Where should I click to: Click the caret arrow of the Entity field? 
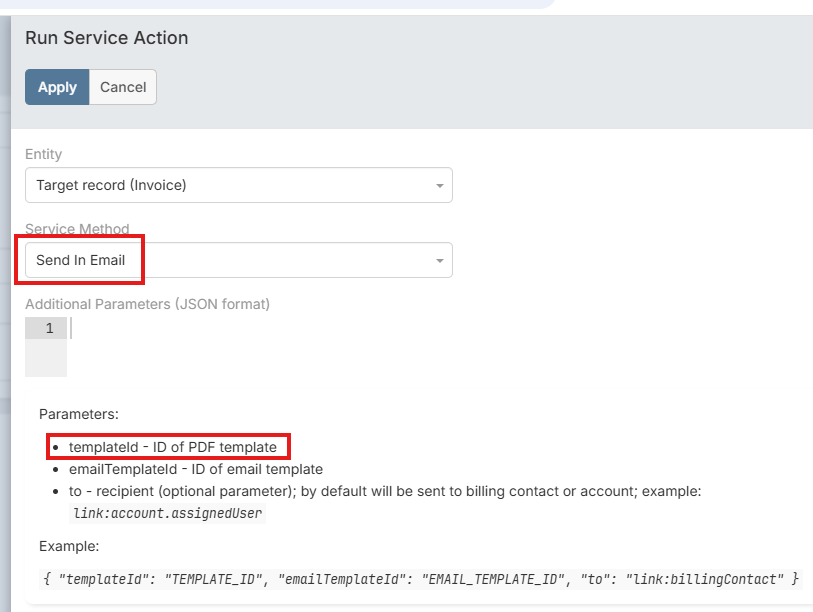(x=439, y=186)
